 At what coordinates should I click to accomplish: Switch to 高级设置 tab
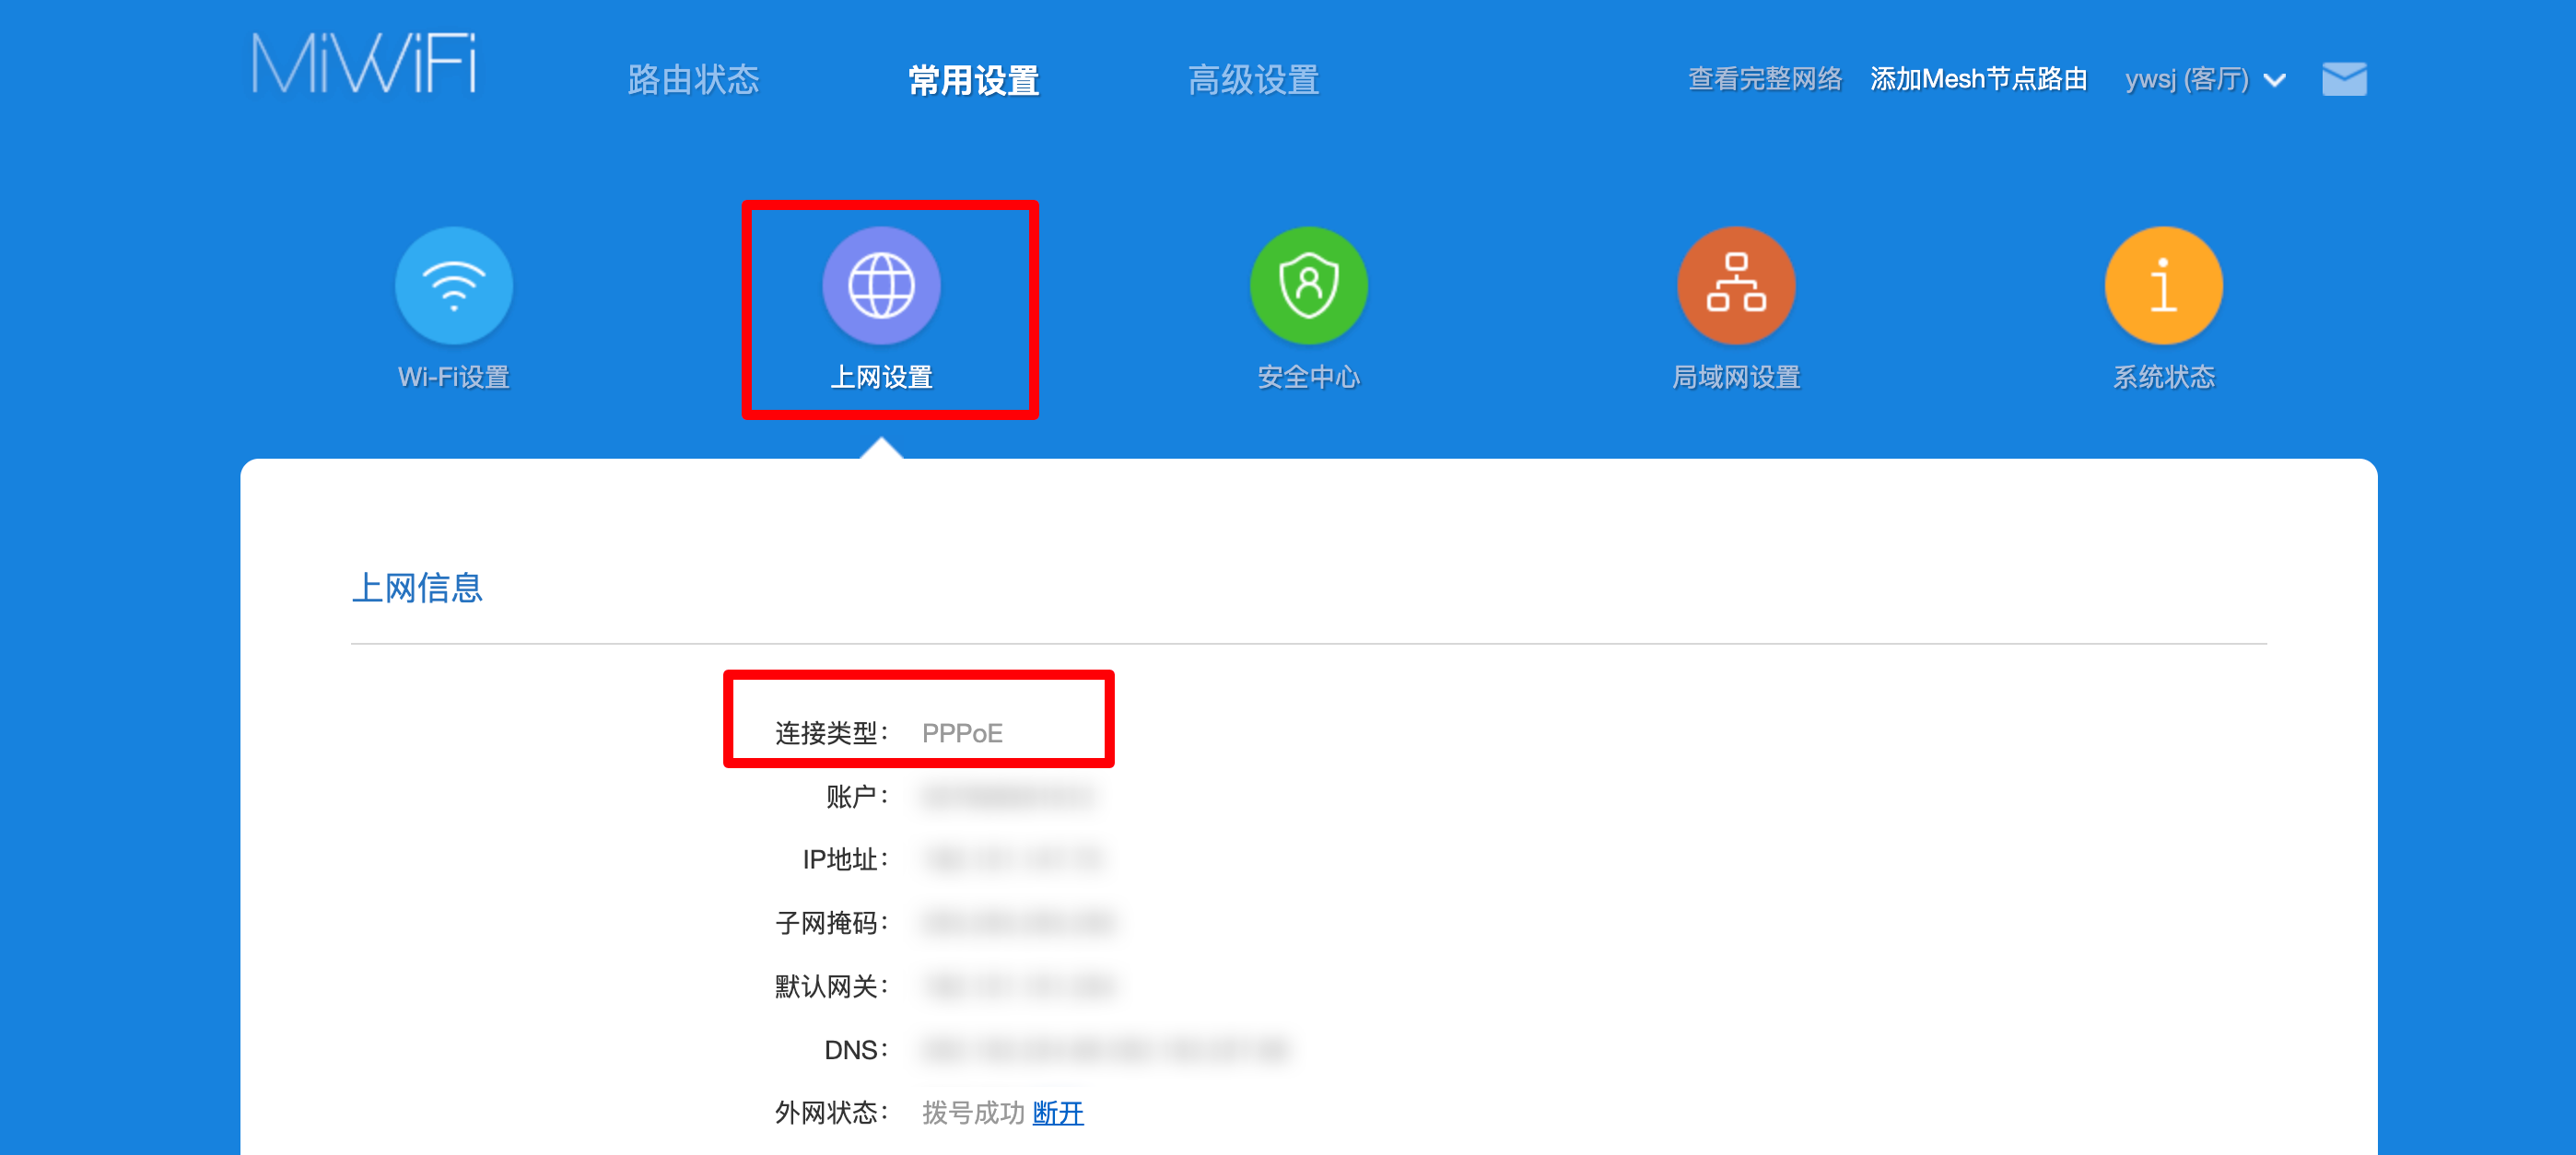[x=1253, y=80]
